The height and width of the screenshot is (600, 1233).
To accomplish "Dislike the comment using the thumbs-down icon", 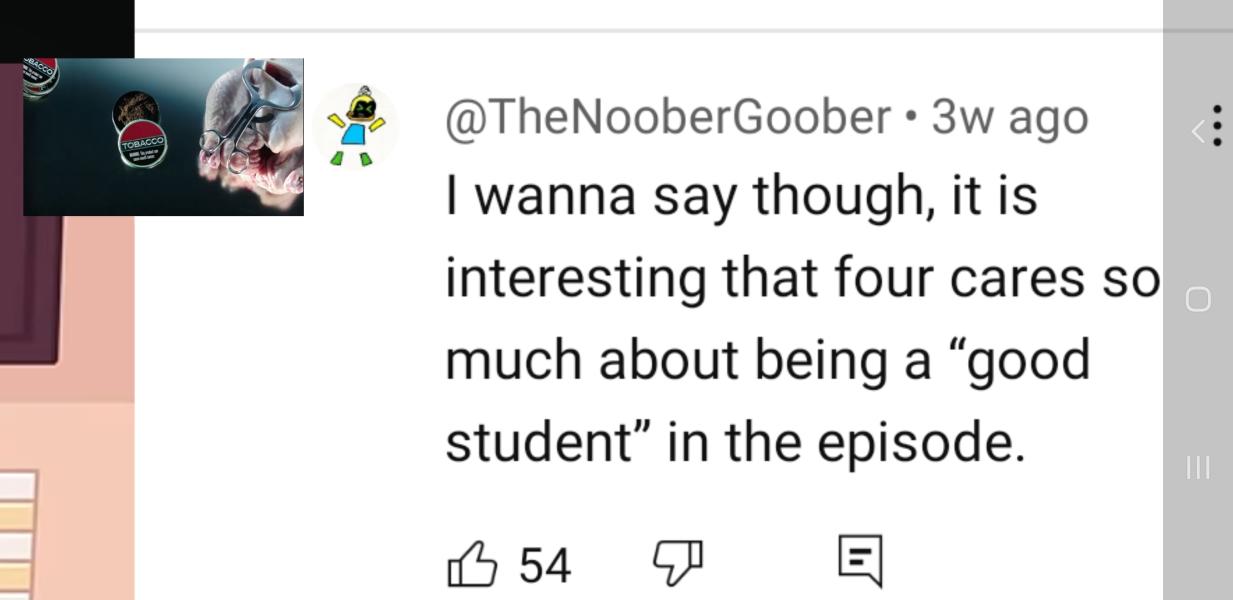I will pos(676,563).
